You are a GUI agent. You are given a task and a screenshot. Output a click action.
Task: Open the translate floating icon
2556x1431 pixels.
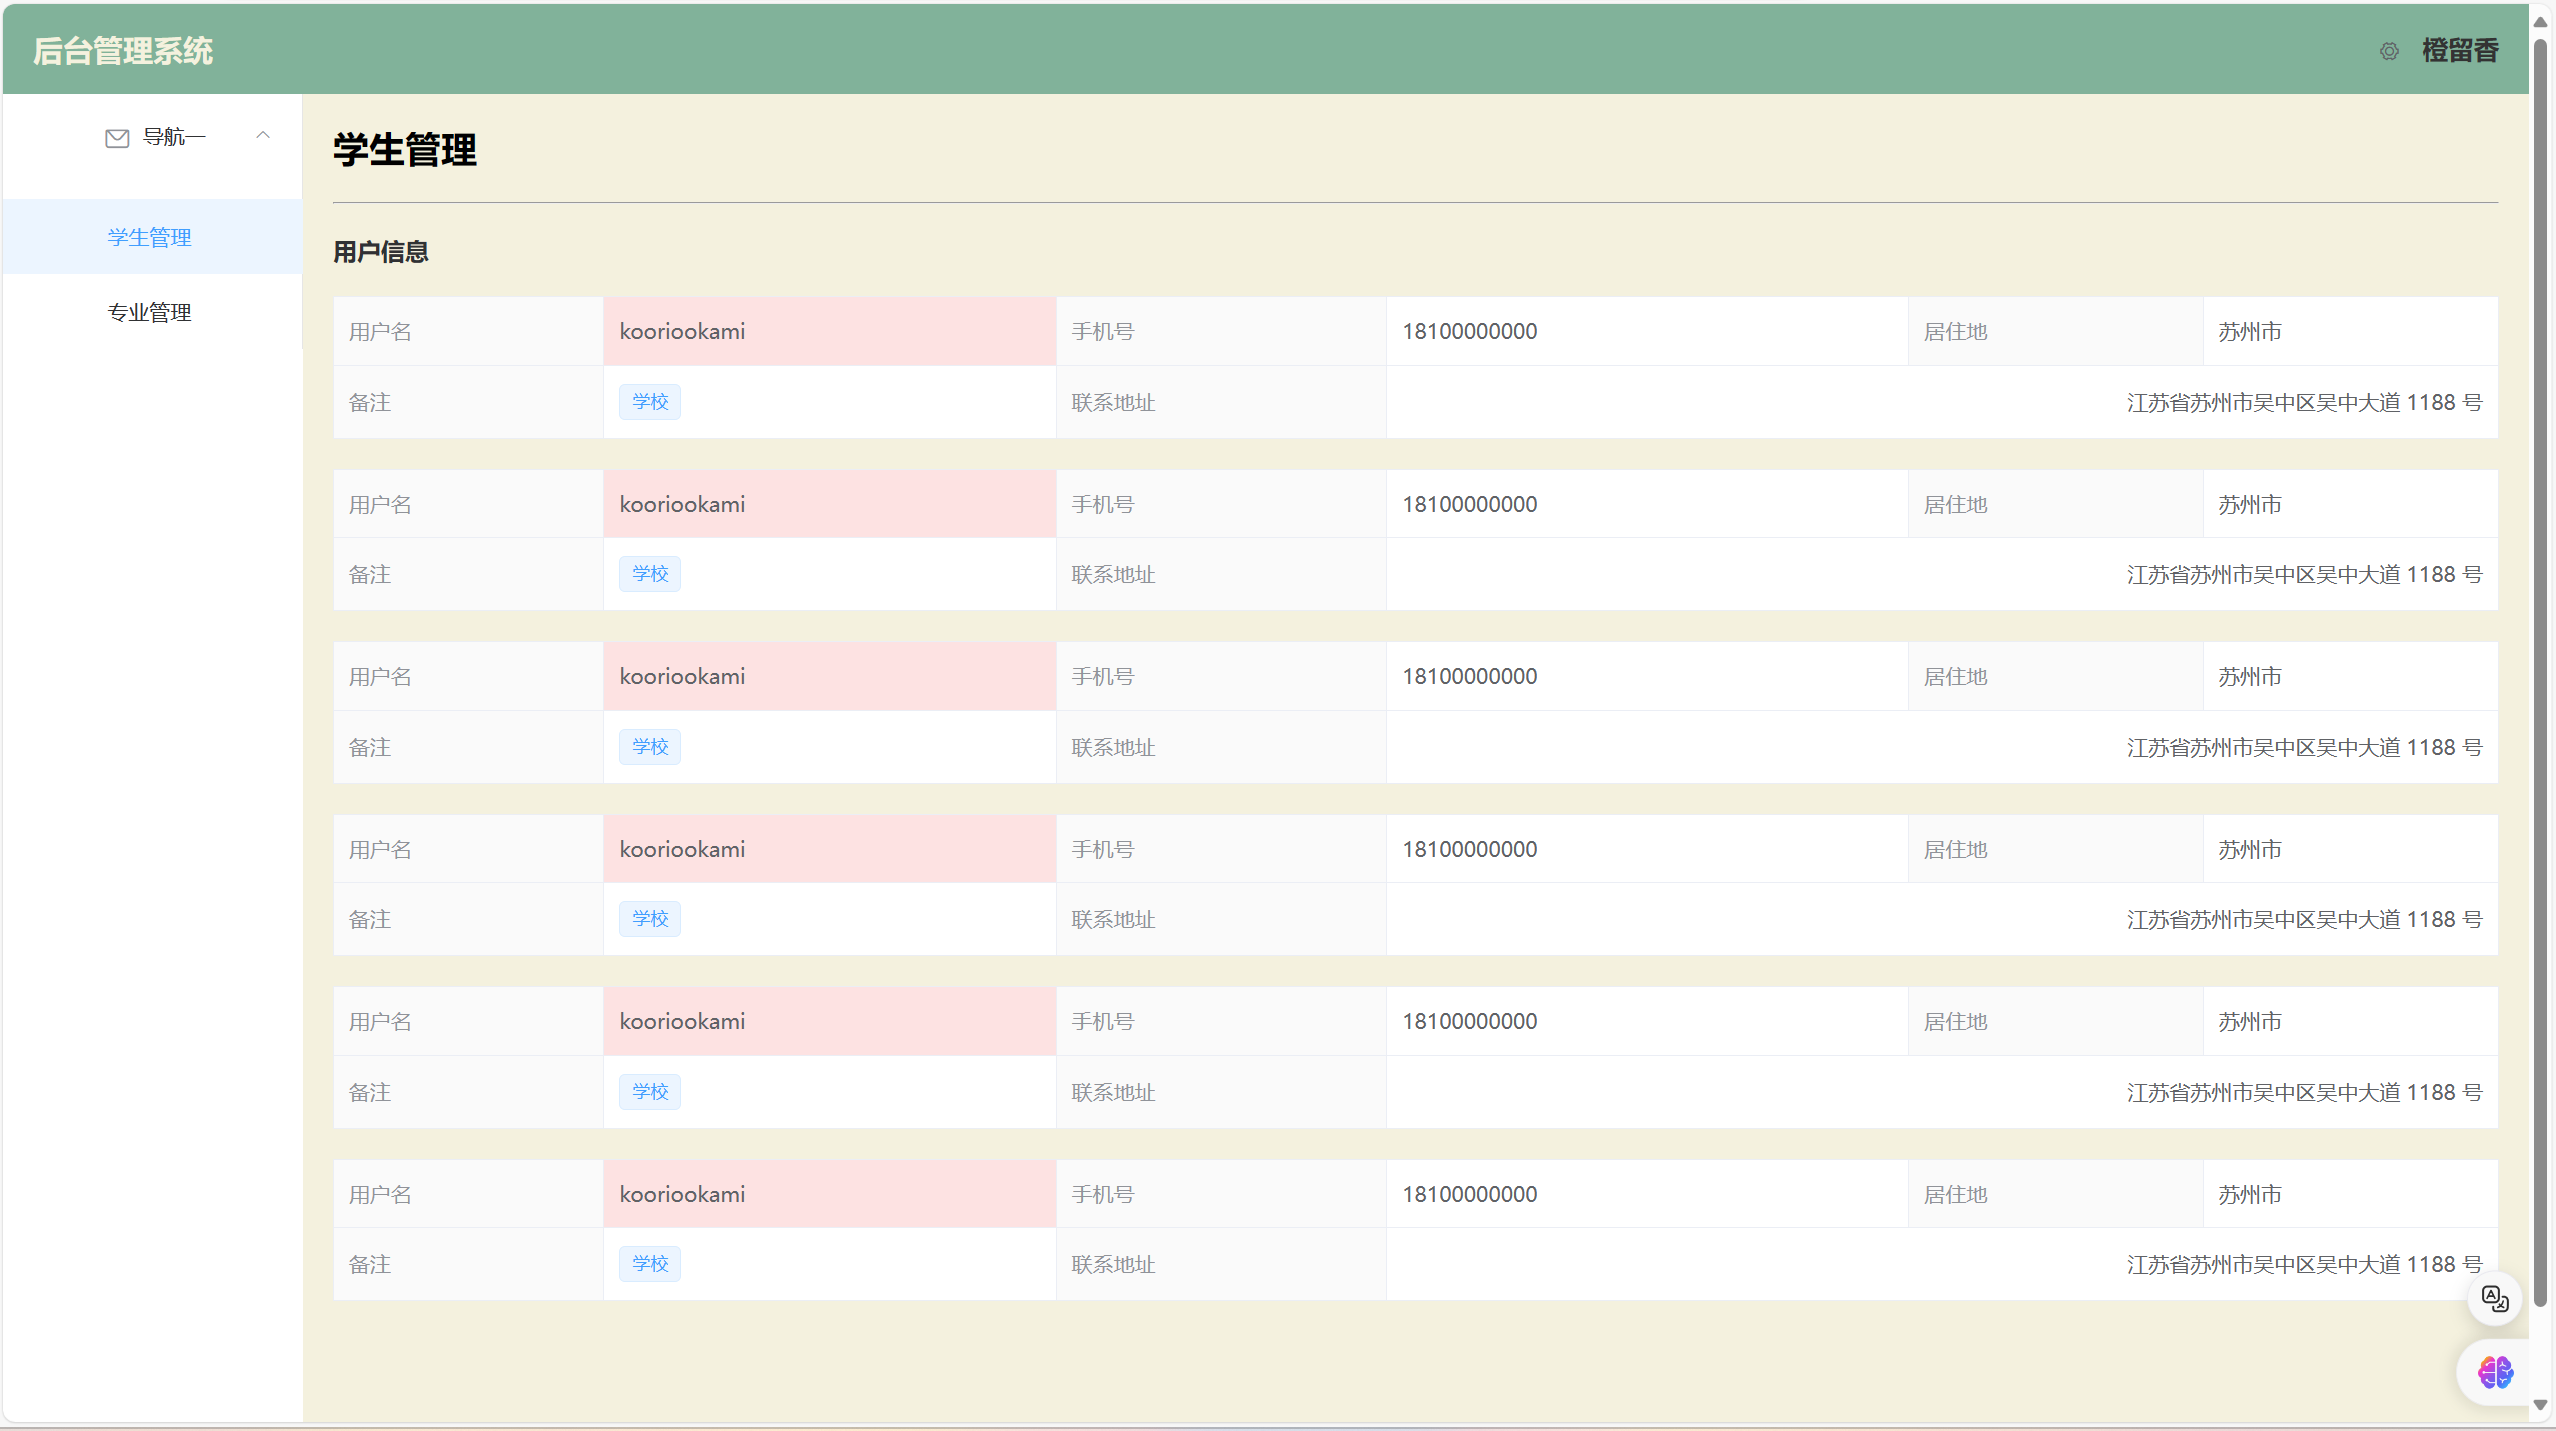[x=2494, y=1298]
